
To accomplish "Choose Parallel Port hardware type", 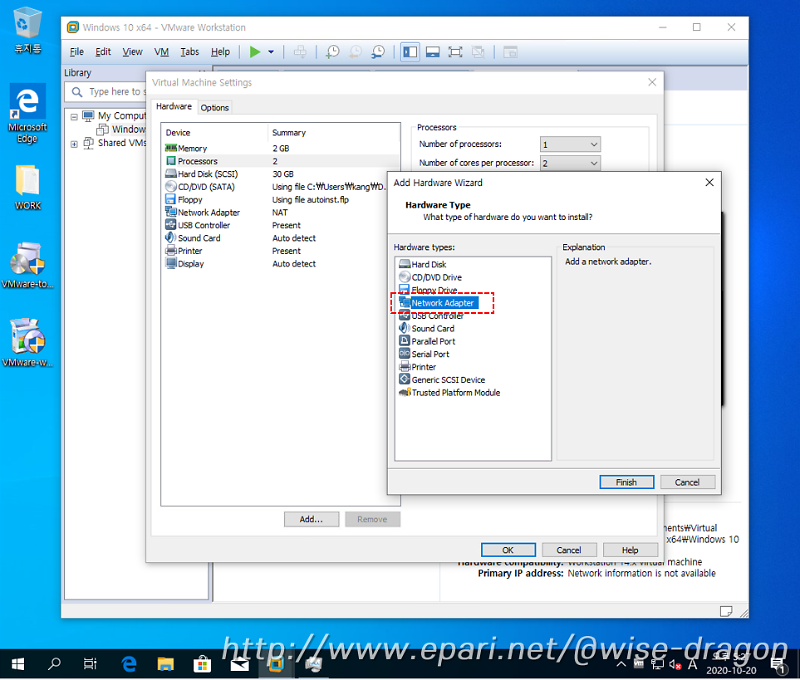I will pyautogui.click(x=427, y=341).
